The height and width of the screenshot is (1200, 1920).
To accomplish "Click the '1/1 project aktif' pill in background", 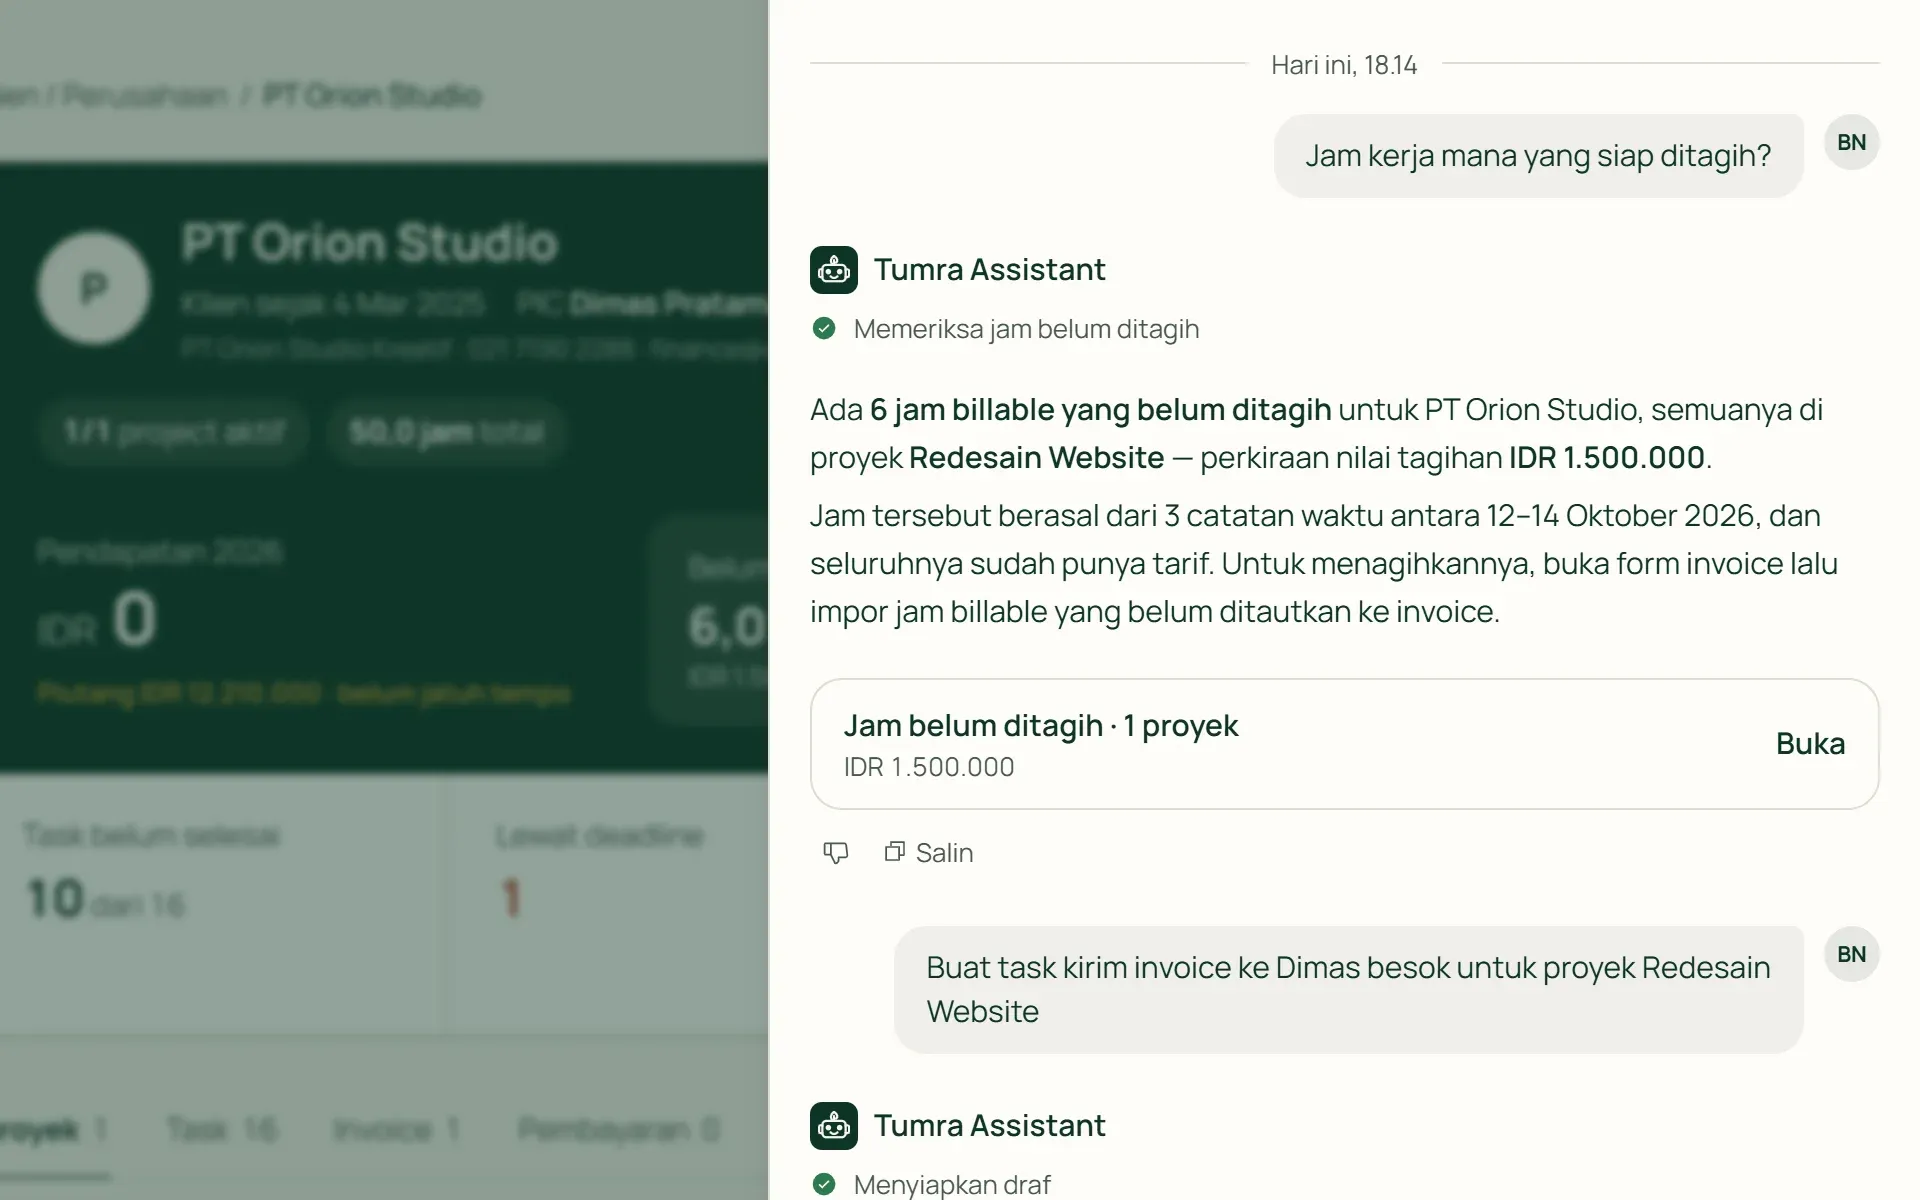I will pos(174,432).
